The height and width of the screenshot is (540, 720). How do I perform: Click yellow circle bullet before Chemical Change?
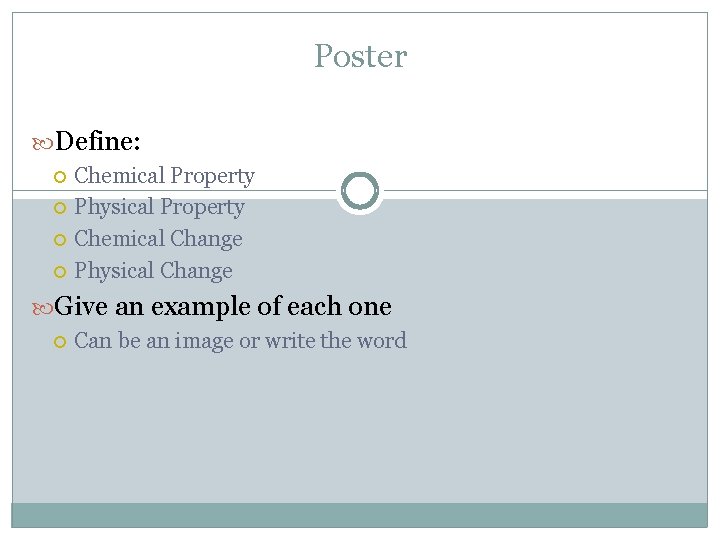pyautogui.click(x=60, y=240)
